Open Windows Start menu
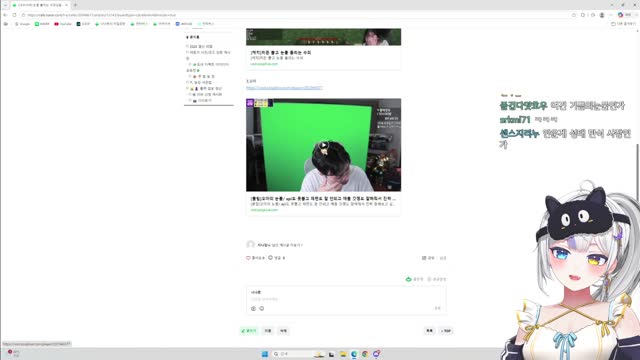The image size is (640, 360). click(x=264, y=354)
